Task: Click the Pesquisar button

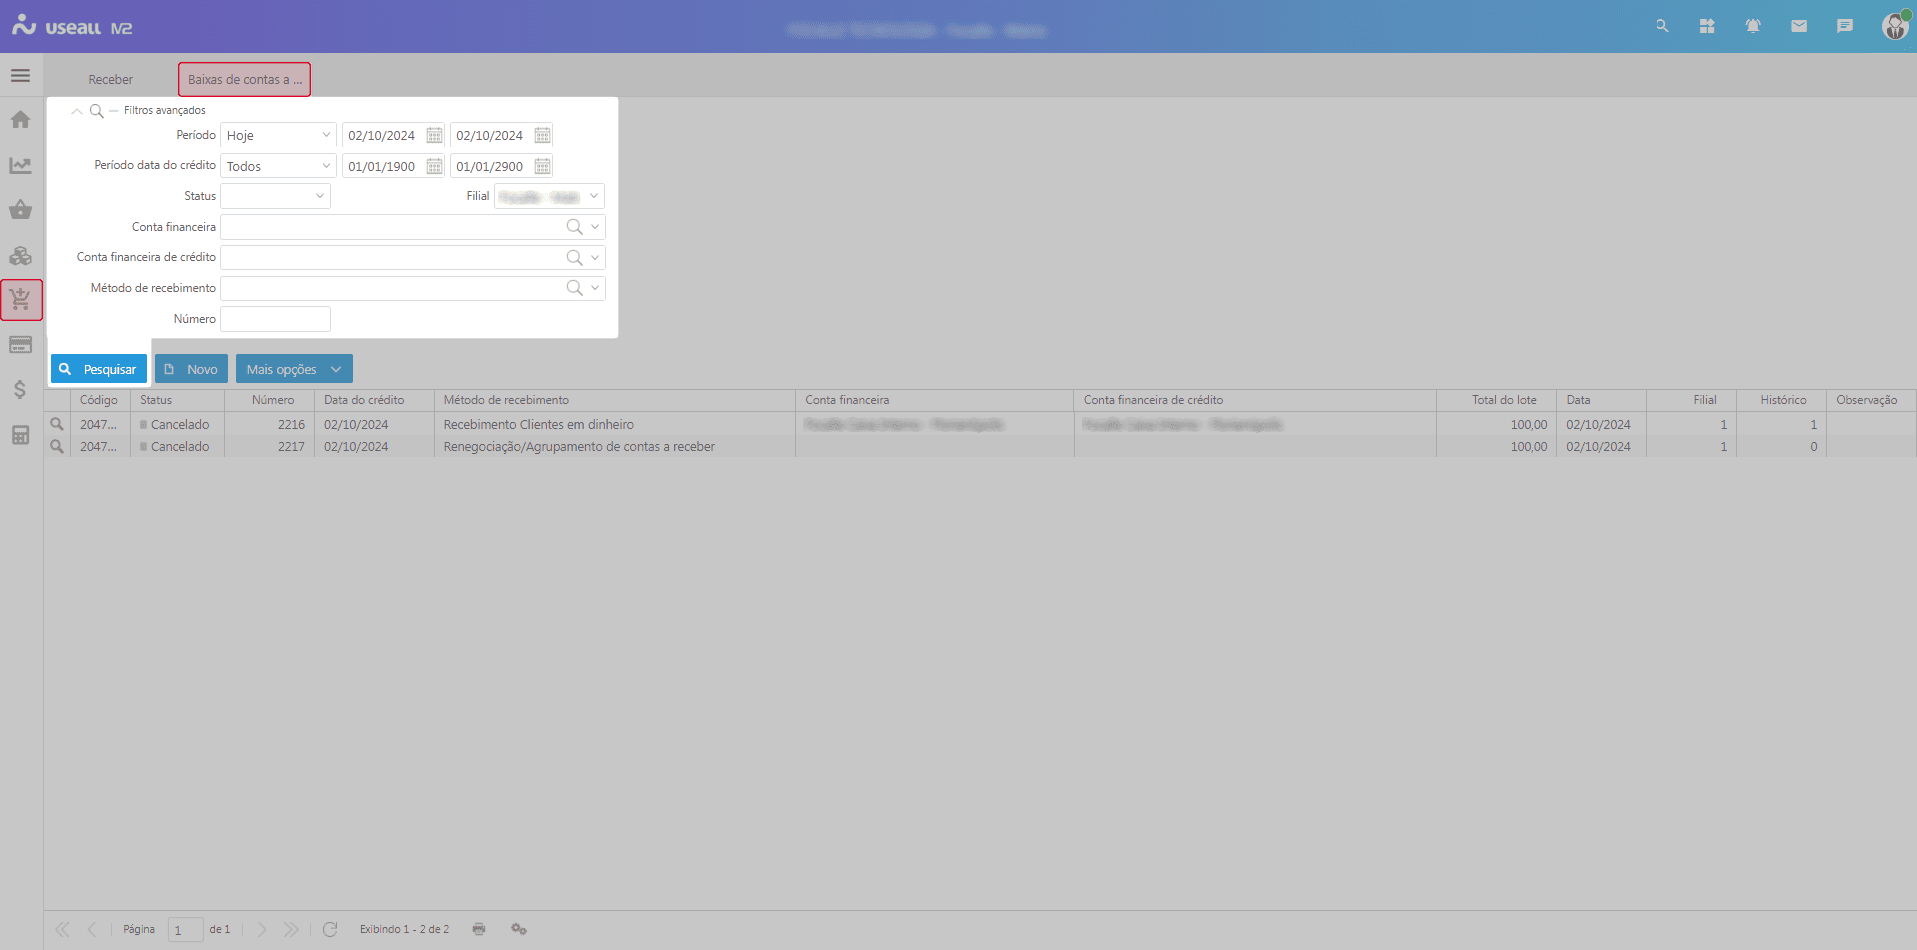Action: 99,369
